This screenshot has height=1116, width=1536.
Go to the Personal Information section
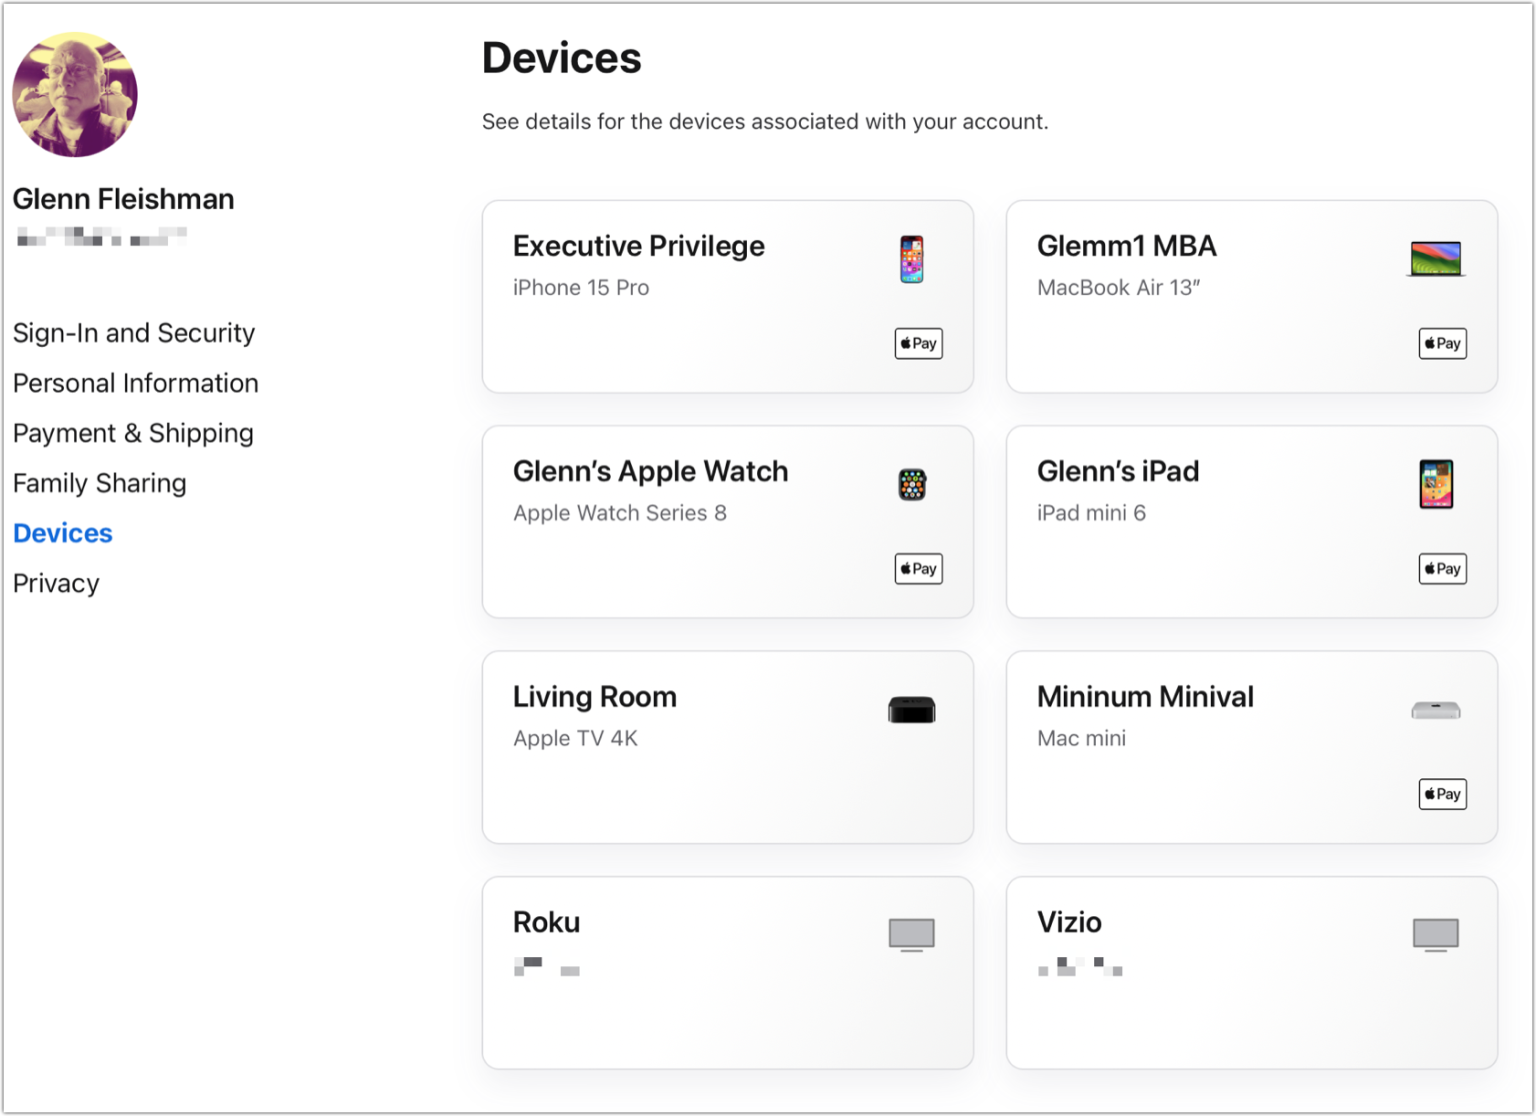[x=136, y=383]
